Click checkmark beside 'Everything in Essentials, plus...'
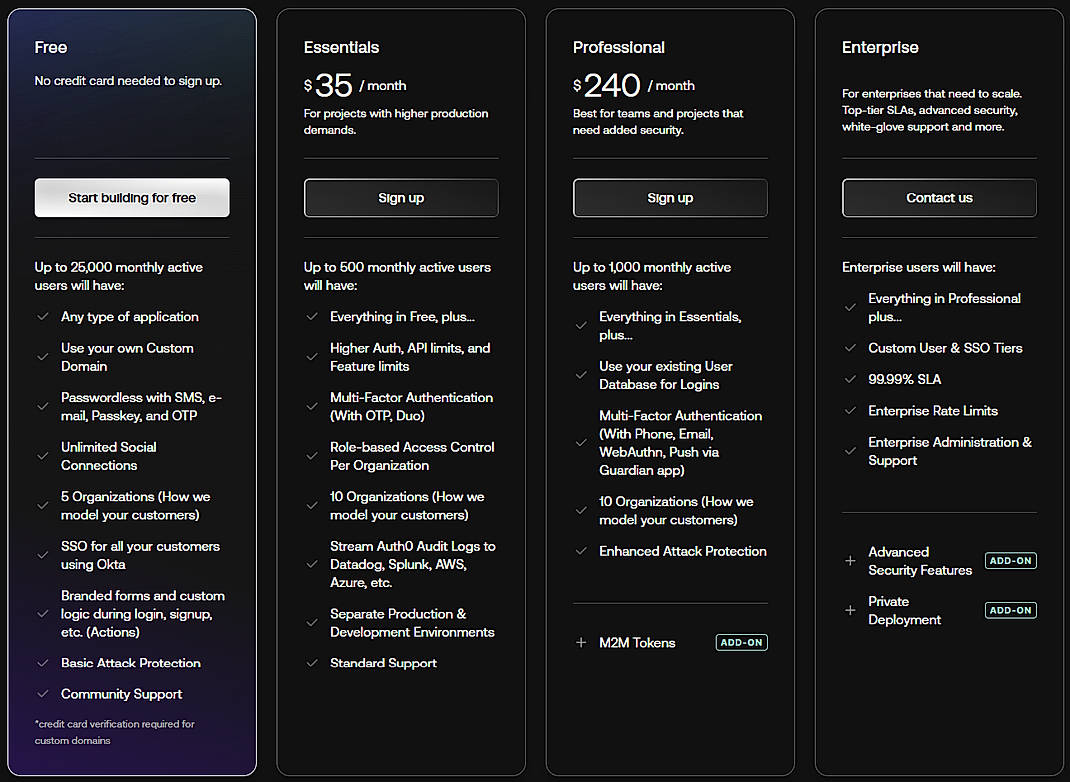Image resolution: width=1070 pixels, height=782 pixels. 581,325
